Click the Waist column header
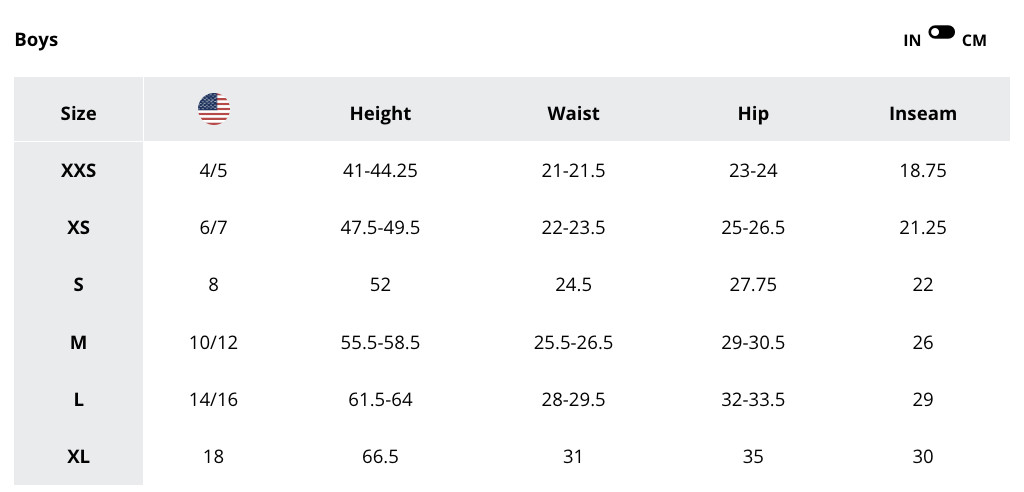 click(x=573, y=113)
